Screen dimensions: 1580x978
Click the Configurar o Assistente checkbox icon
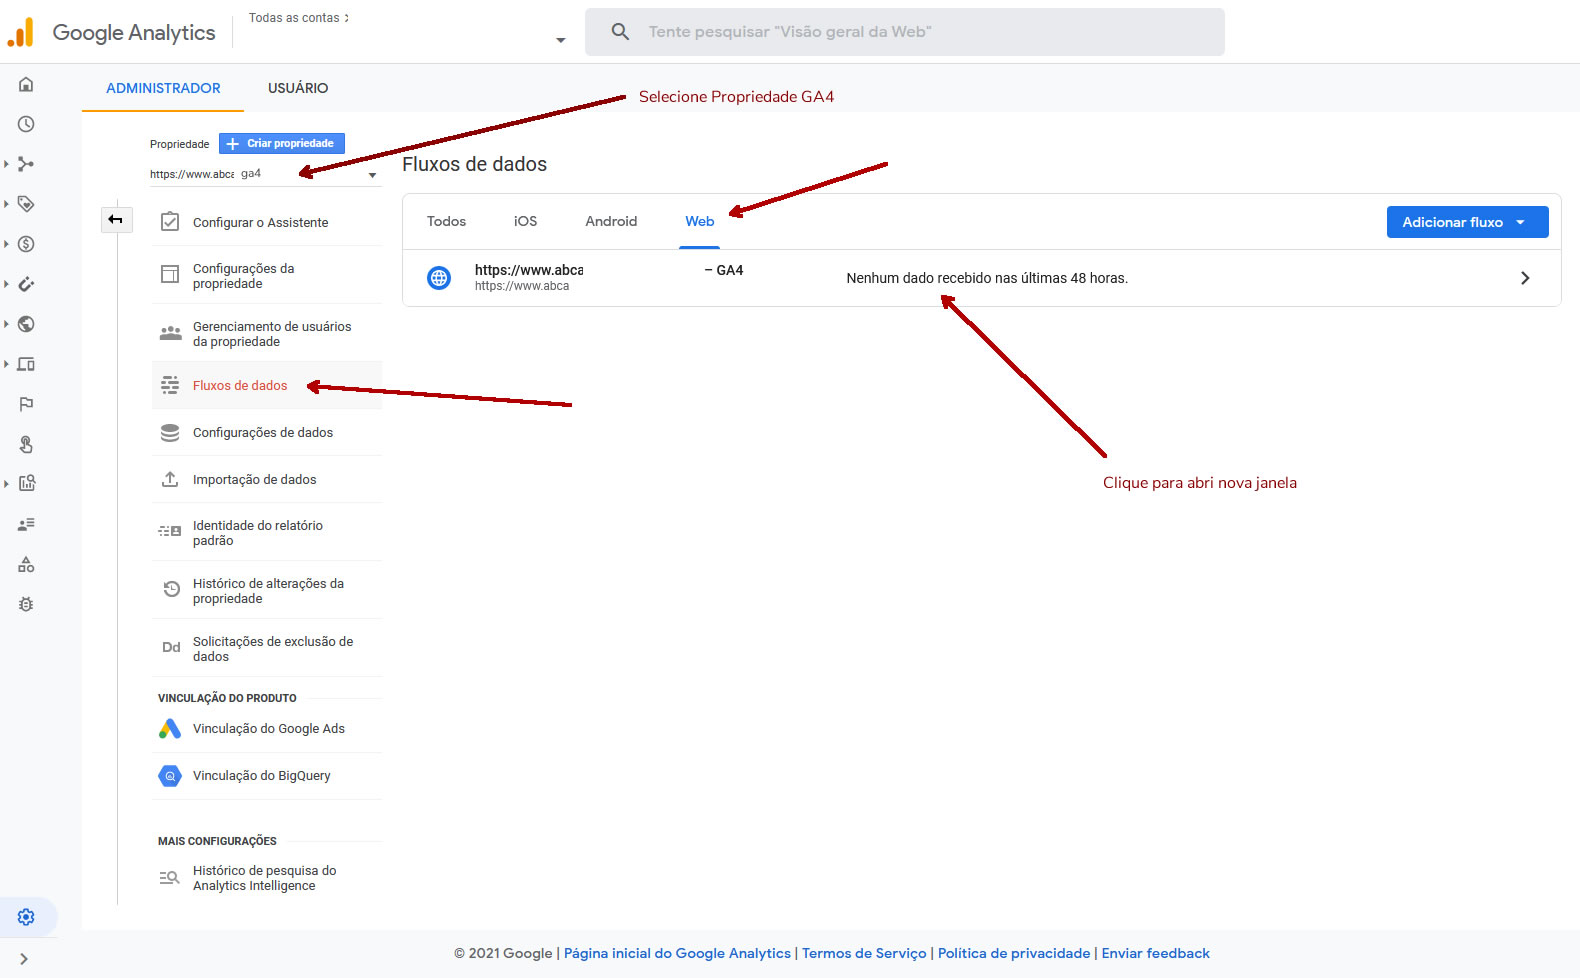(x=170, y=222)
